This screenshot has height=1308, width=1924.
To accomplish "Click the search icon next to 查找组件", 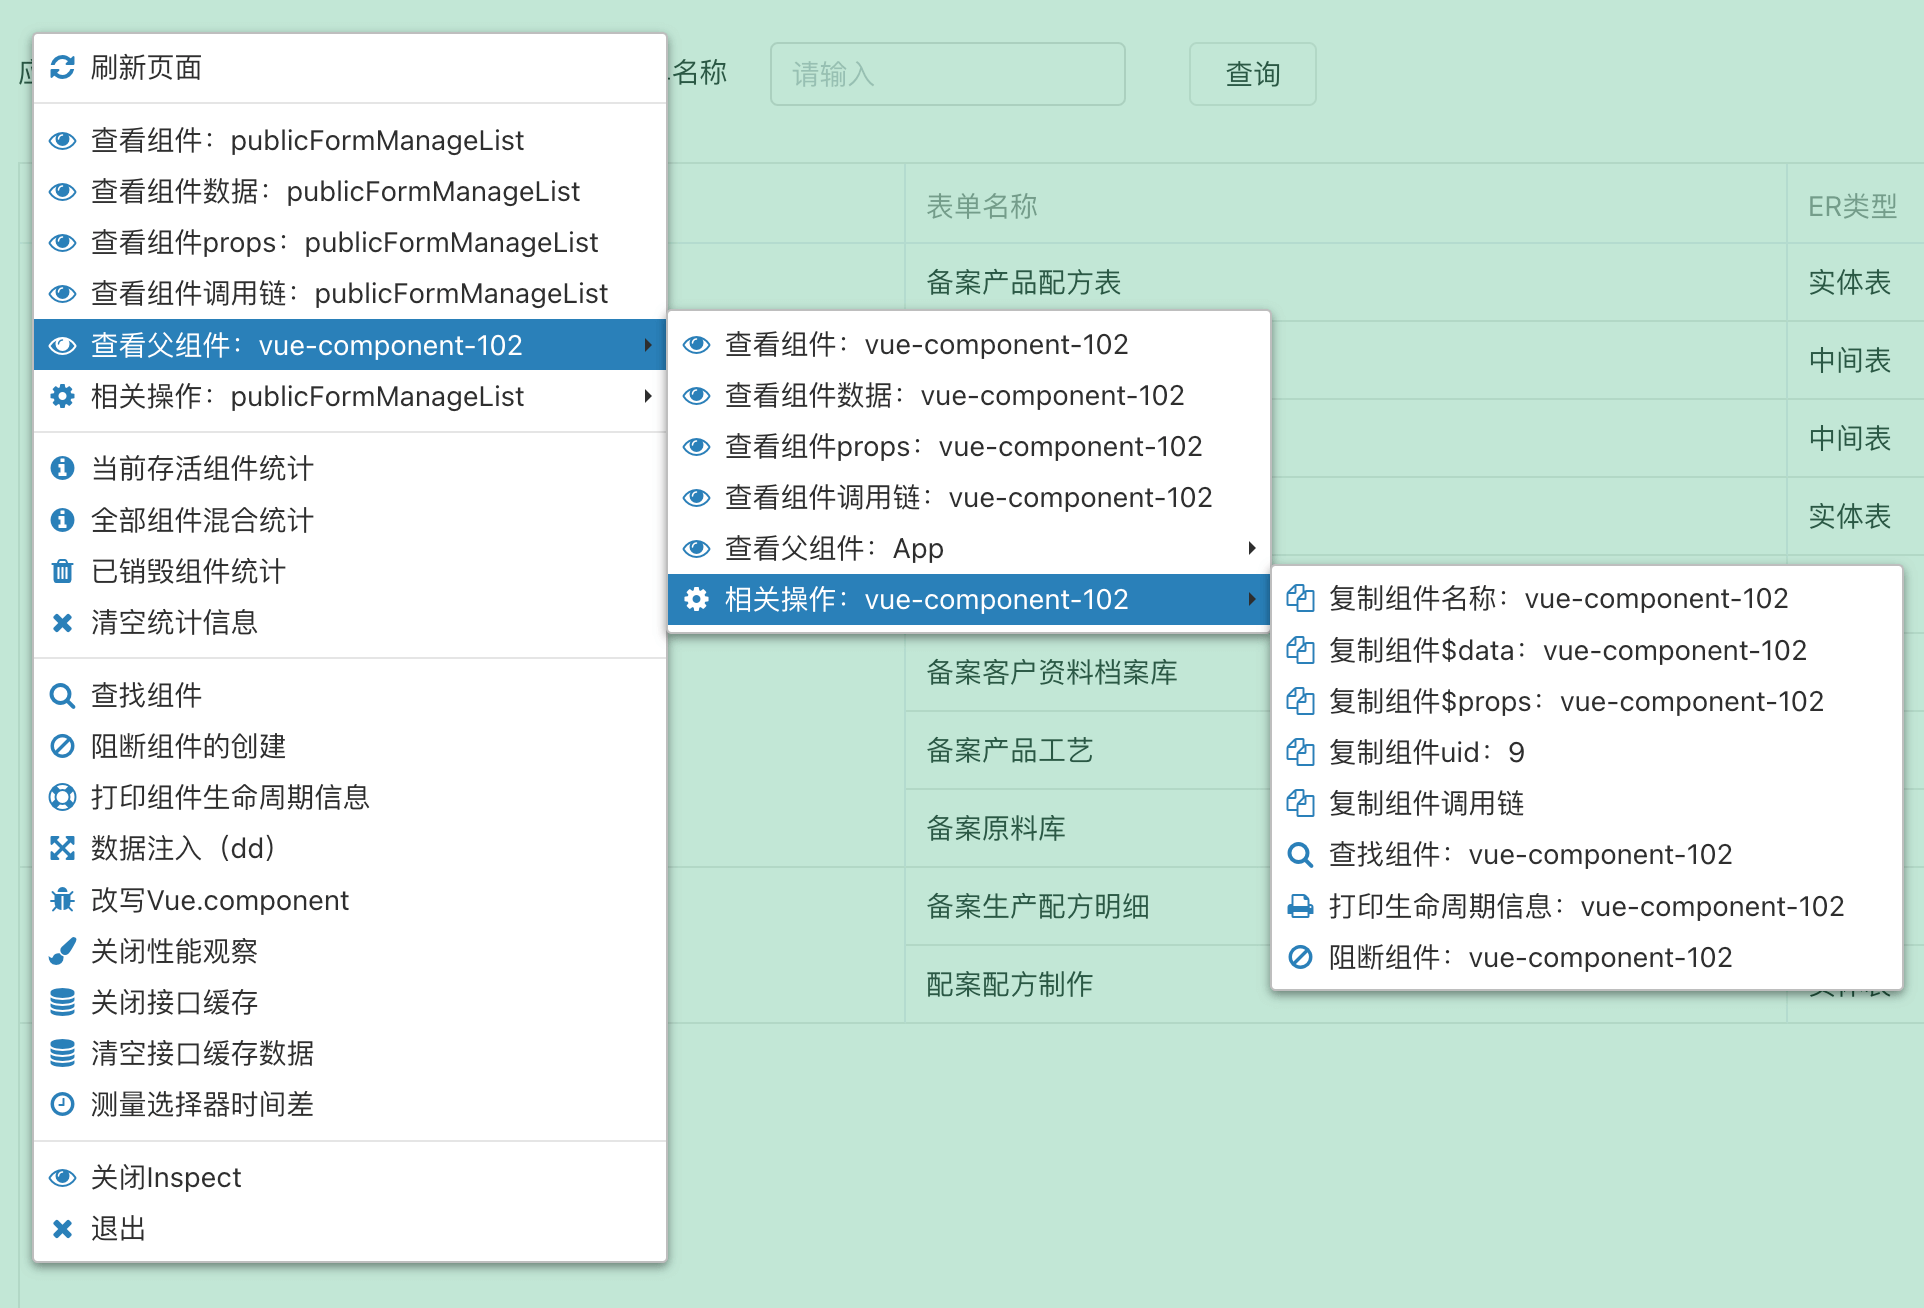I will (x=62, y=694).
